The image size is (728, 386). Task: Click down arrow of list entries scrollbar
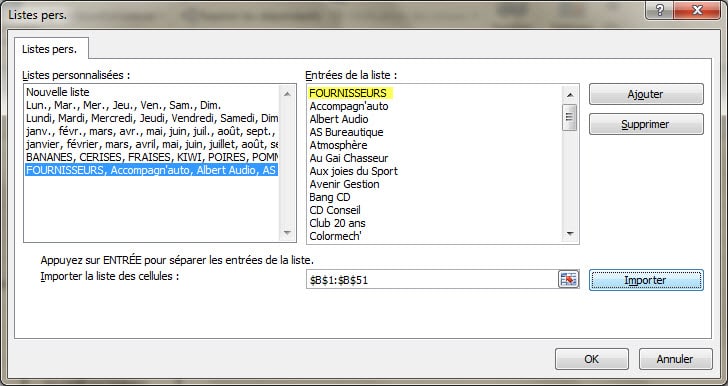coord(570,234)
